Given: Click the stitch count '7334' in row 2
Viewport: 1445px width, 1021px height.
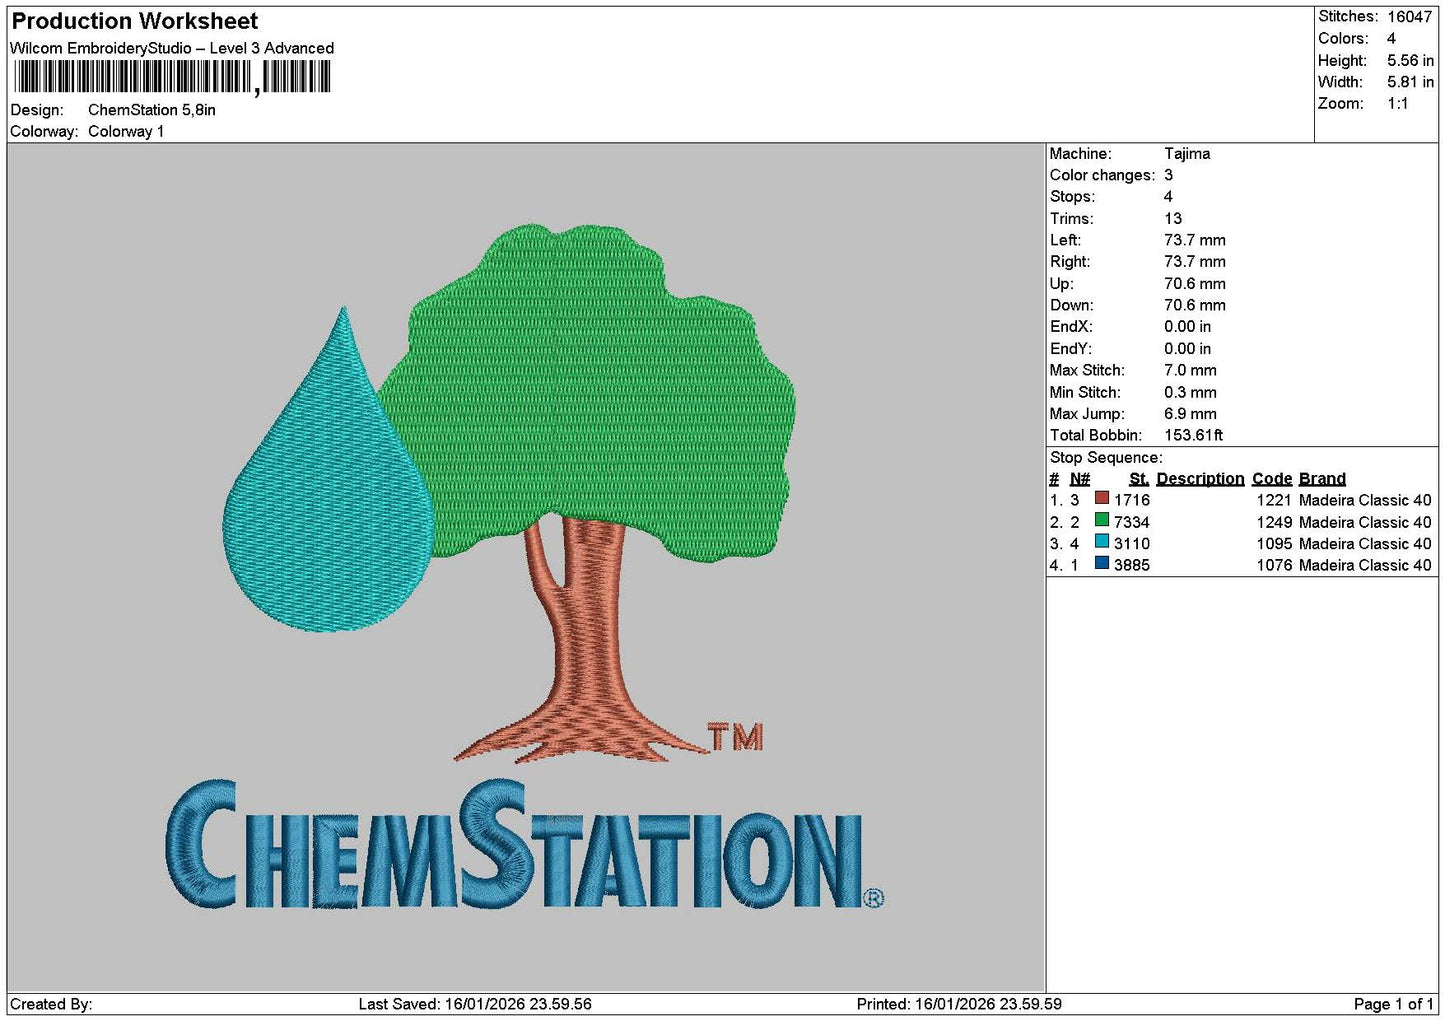Looking at the screenshot, I should pos(1132,522).
